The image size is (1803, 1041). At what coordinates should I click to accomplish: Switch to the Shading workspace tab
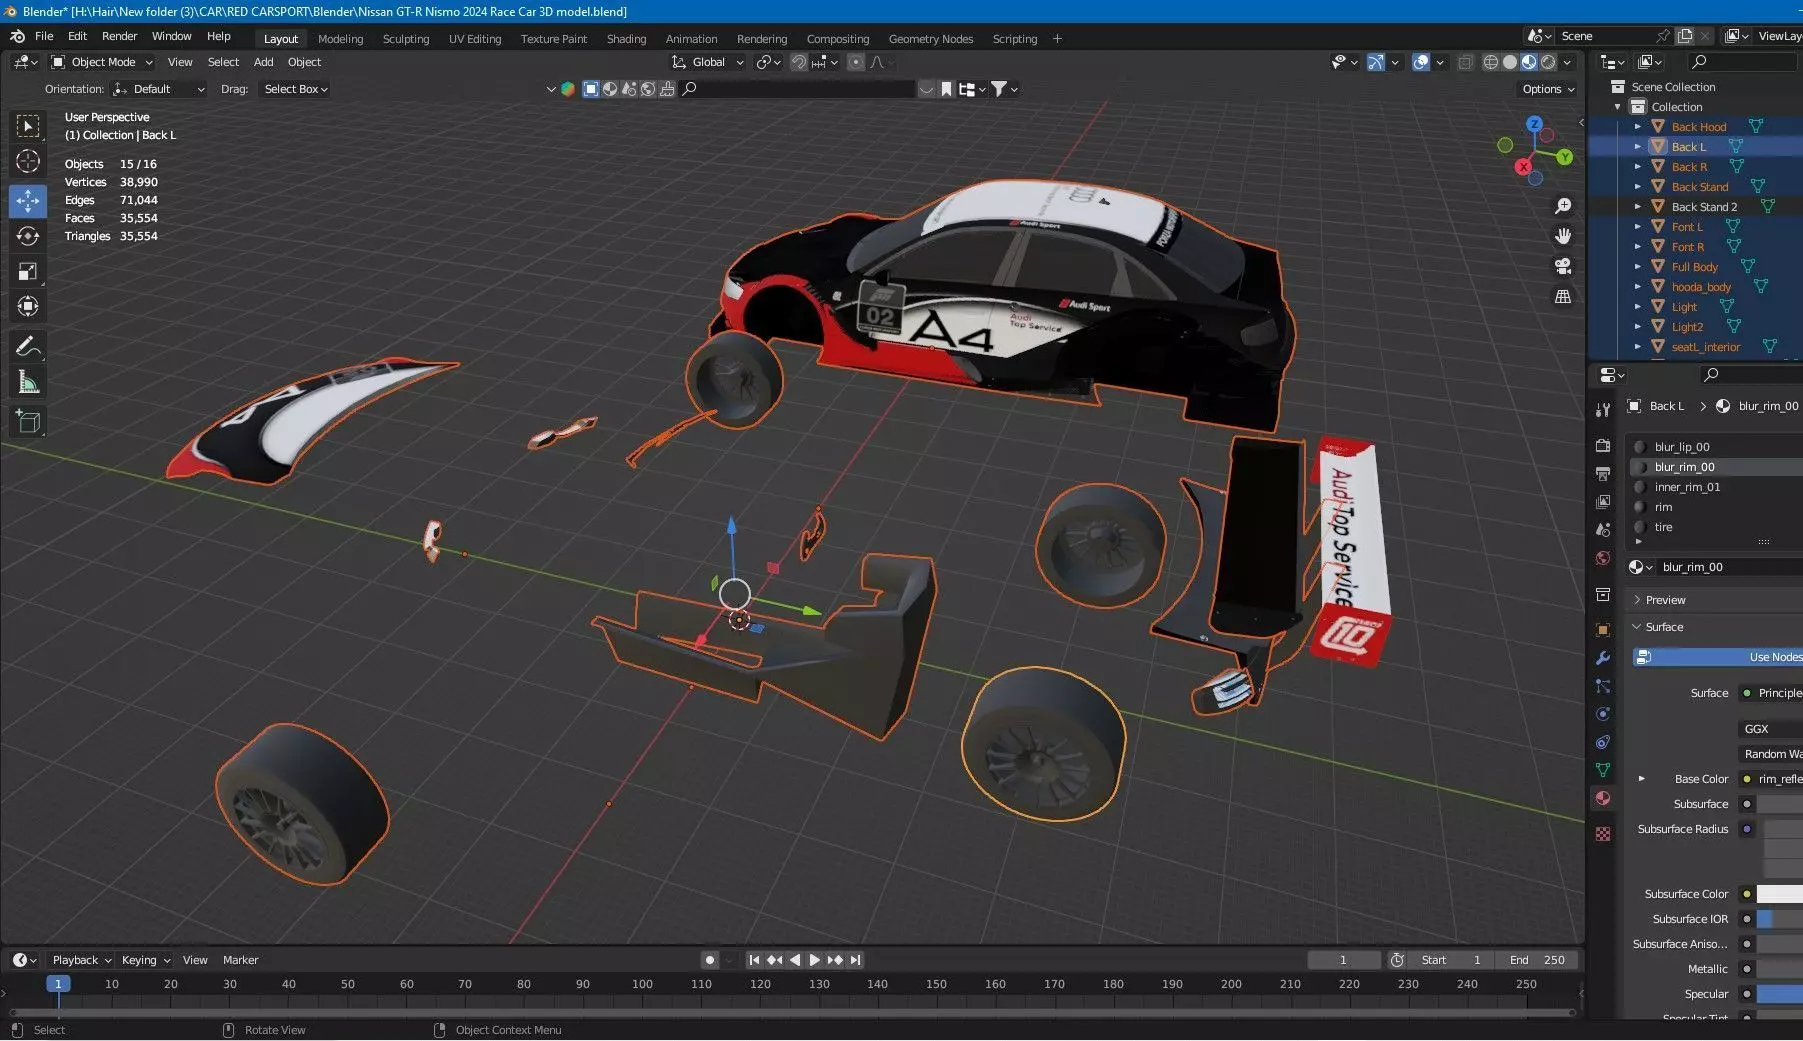click(626, 39)
